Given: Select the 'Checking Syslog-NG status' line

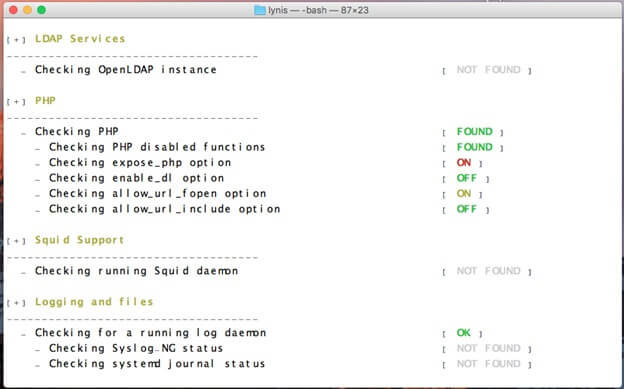Looking at the screenshot, I should coord(136,348).
